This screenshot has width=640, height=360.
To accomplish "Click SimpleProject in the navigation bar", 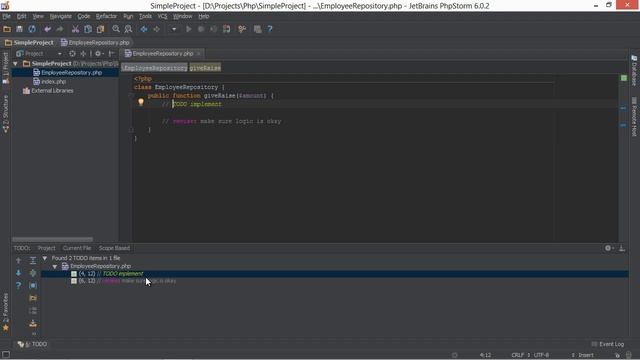I will pyautogui.click(x=29, y=42).
